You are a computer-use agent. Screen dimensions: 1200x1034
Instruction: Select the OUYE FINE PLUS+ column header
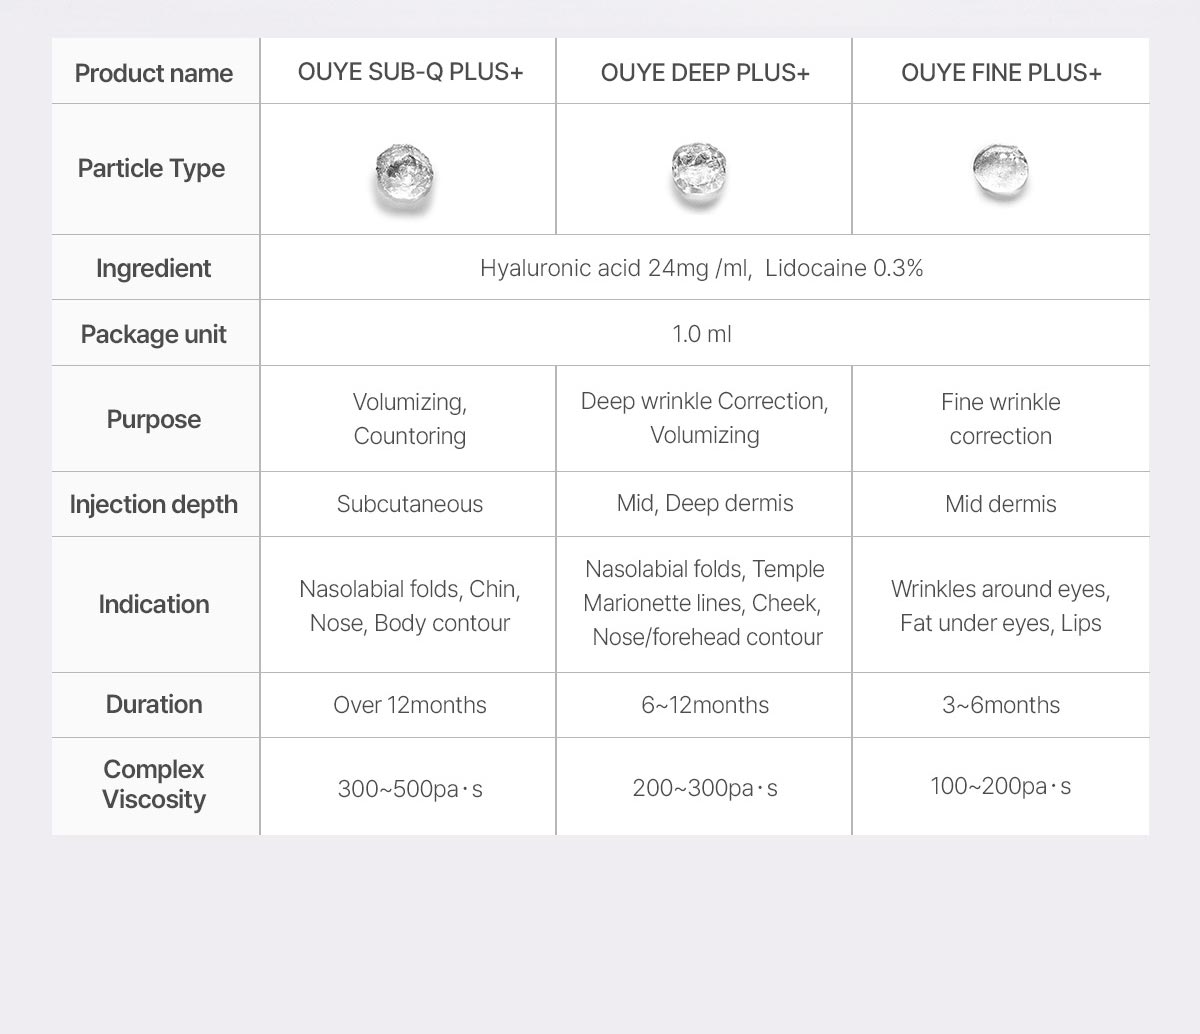(x=1001, y=73)
